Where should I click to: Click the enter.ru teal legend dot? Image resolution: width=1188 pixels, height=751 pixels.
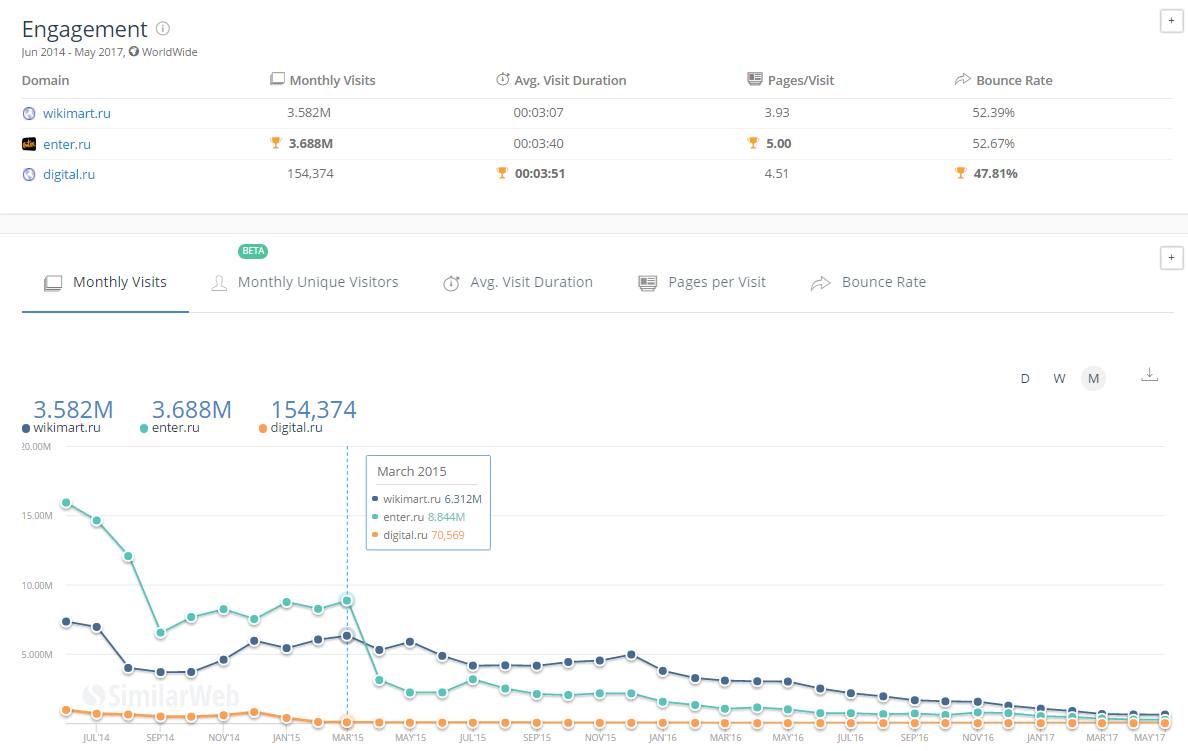tap(144, 428)
